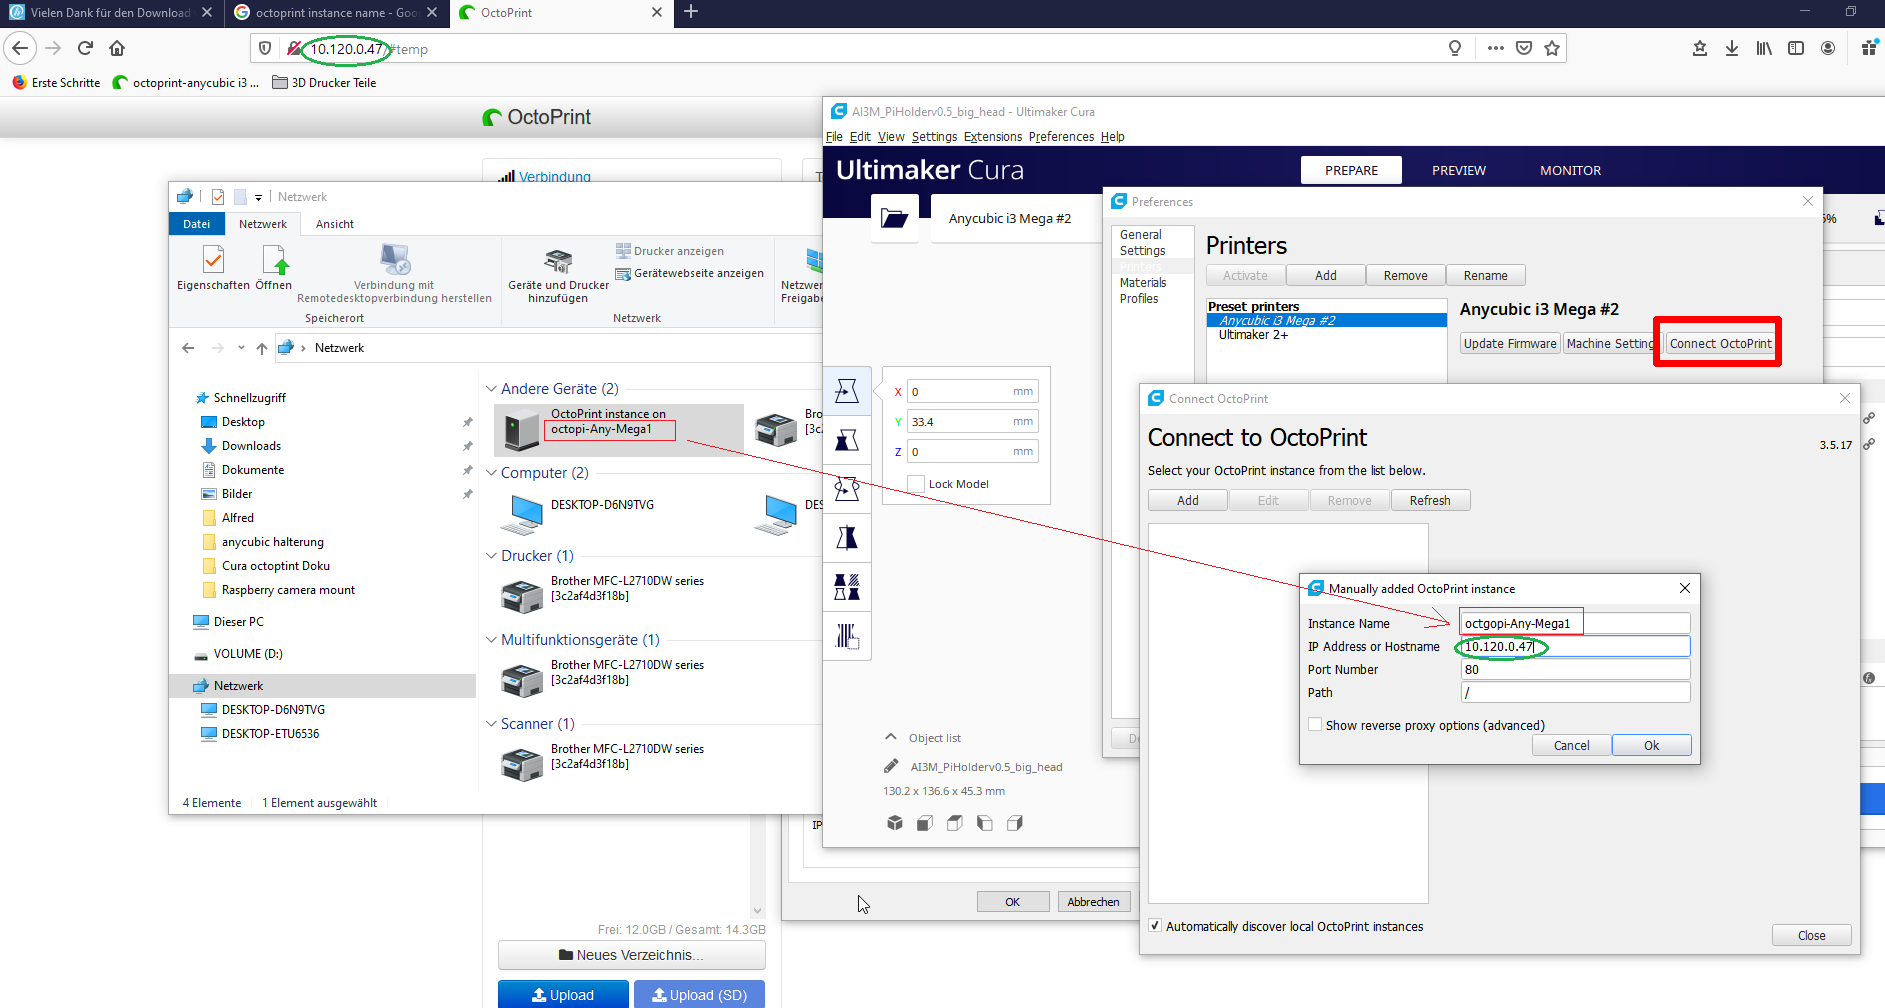Click the Port Number input field
Viewport: 1885px width, 1008px height.
coord(1574,670)
